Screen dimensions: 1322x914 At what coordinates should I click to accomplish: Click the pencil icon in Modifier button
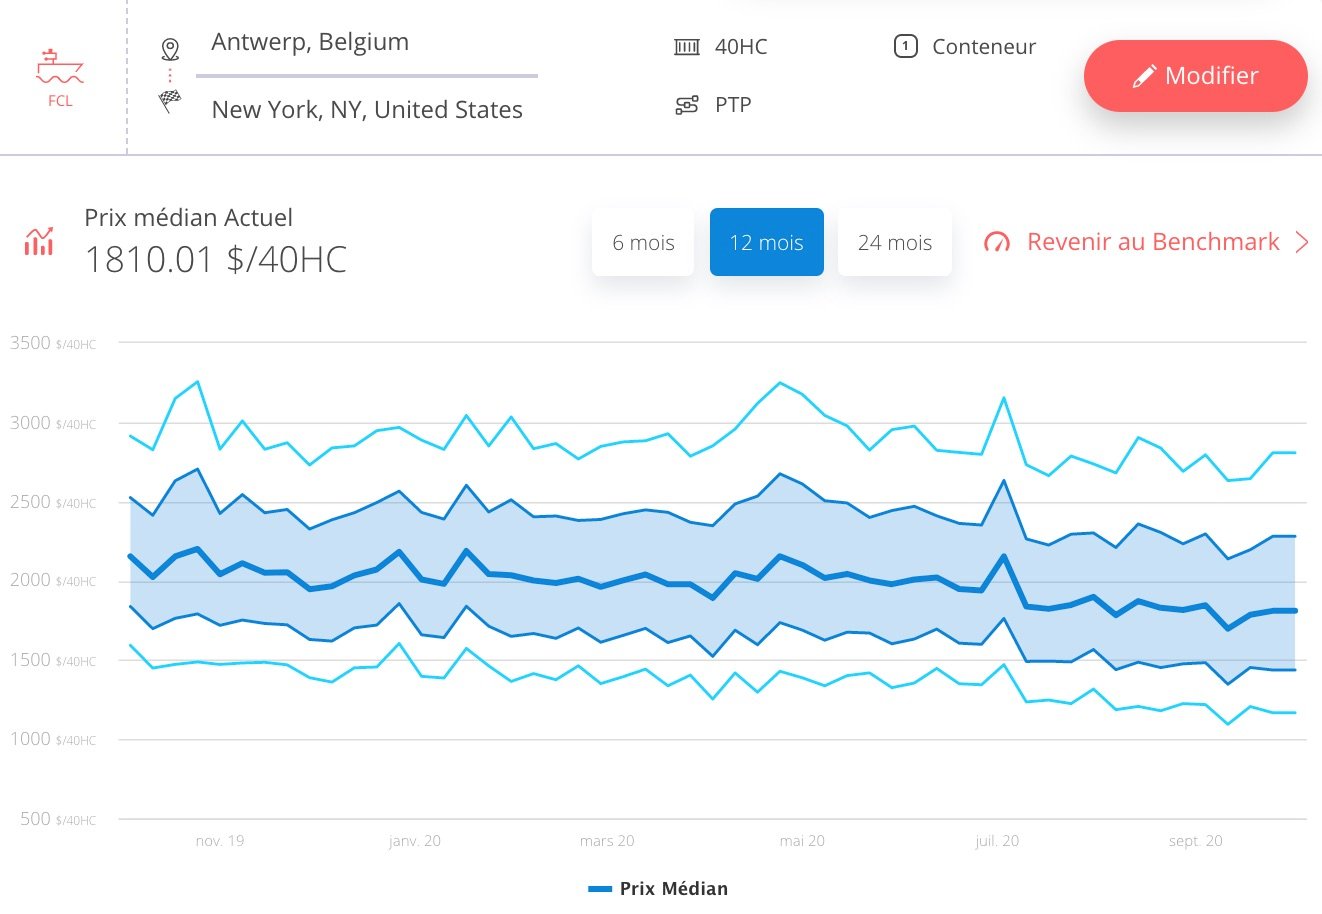1144,76
